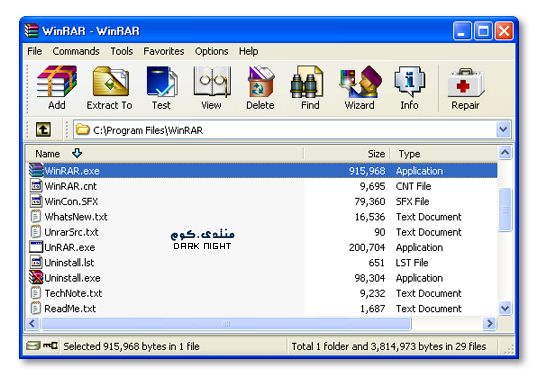The image size is (538, 376).
Task: Select the Uninstall.lst file name
Action: point(69,262)
